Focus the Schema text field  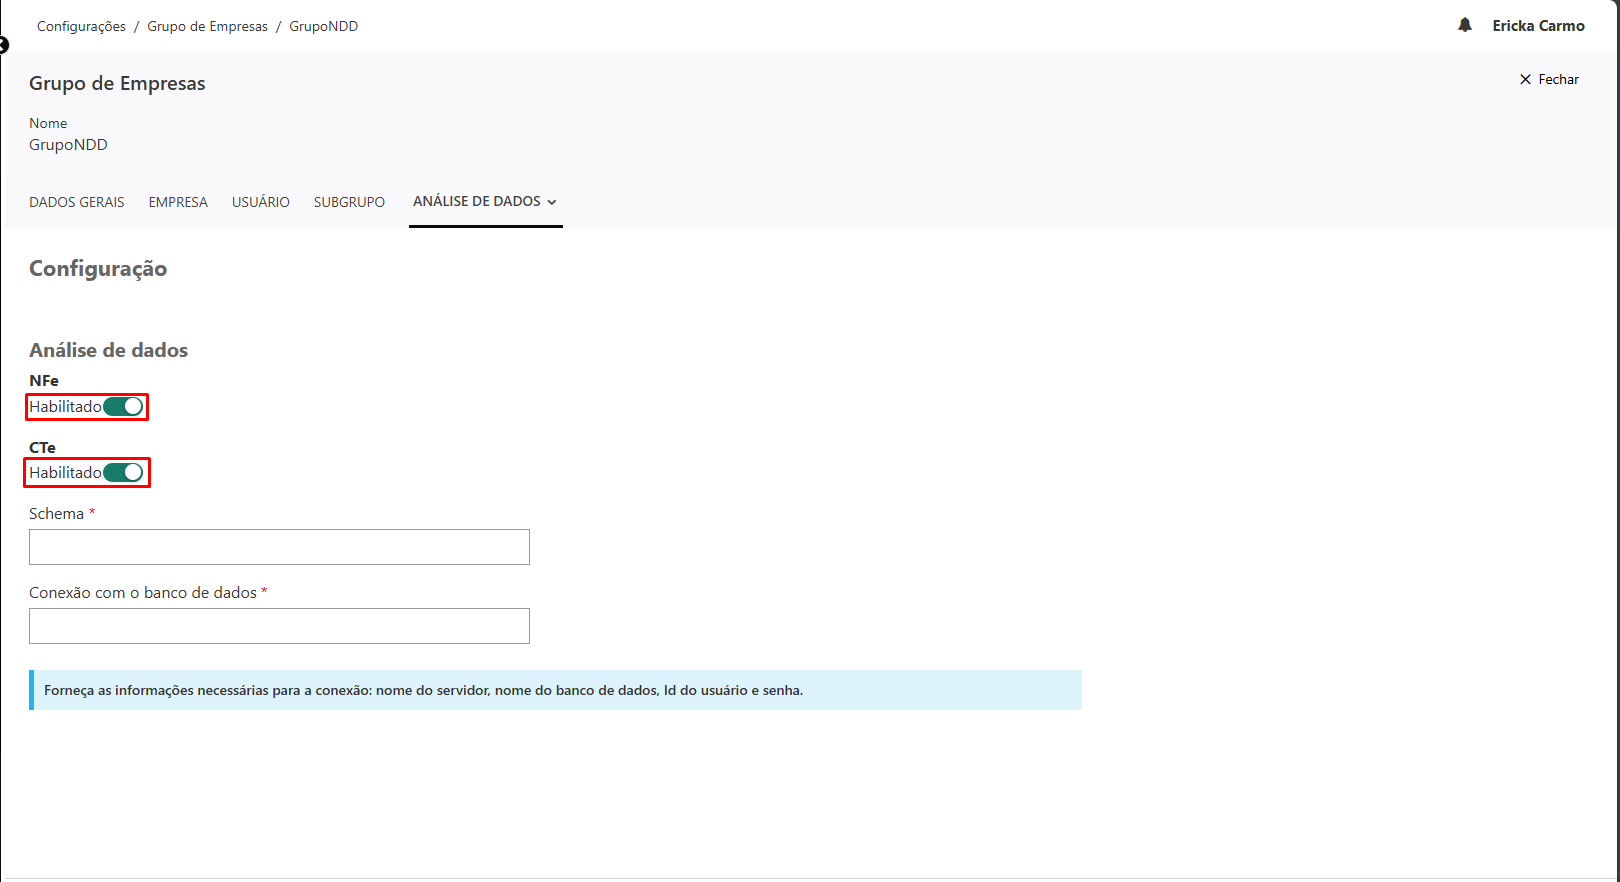[x=279, y=547]
